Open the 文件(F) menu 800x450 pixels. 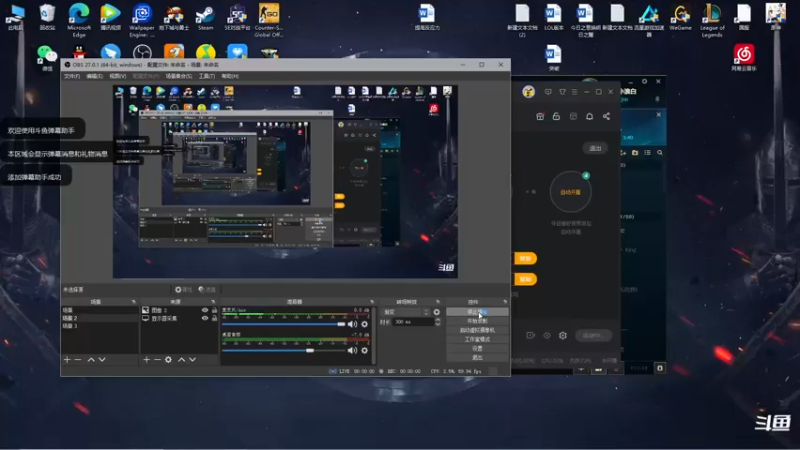72,76
